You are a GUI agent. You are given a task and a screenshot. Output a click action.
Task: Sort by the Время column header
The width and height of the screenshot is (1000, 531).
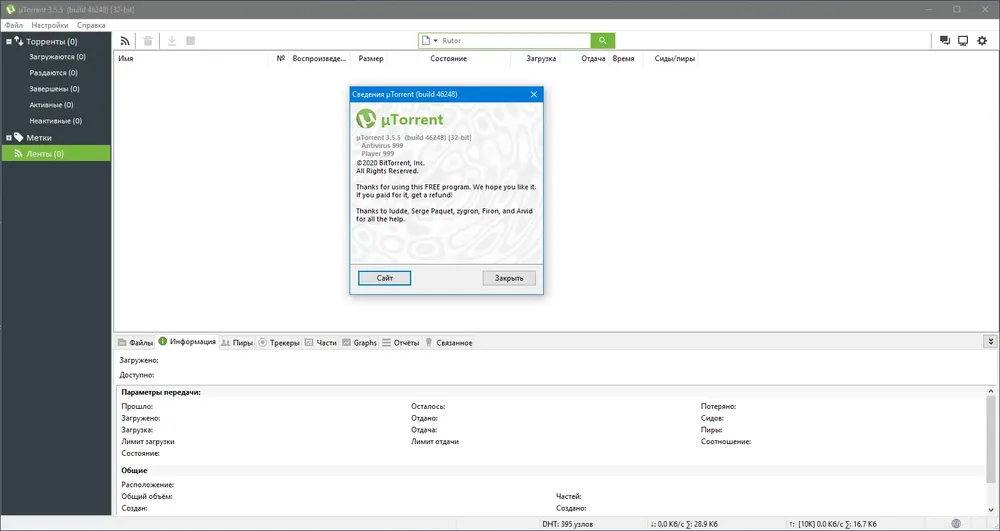point(623,59)
